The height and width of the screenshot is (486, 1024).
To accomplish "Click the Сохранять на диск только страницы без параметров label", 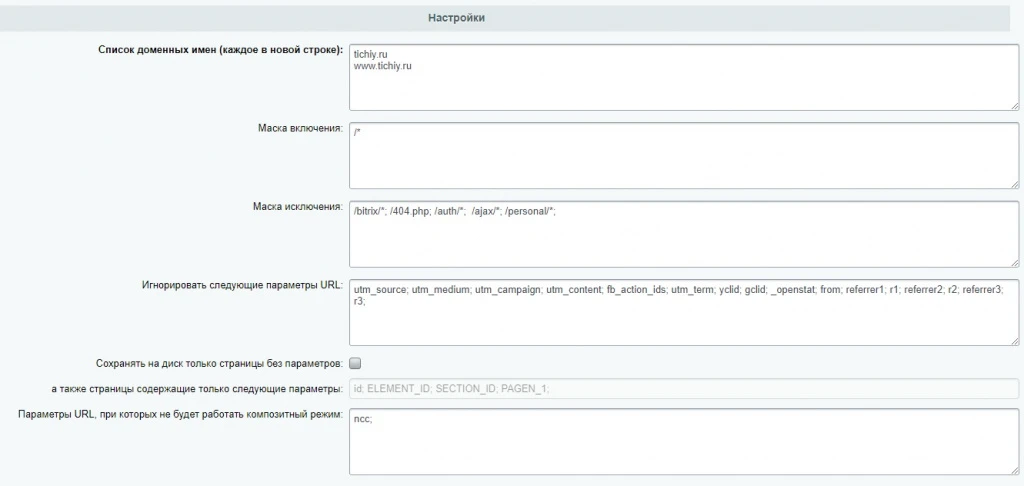I will (x=219, y=363).
